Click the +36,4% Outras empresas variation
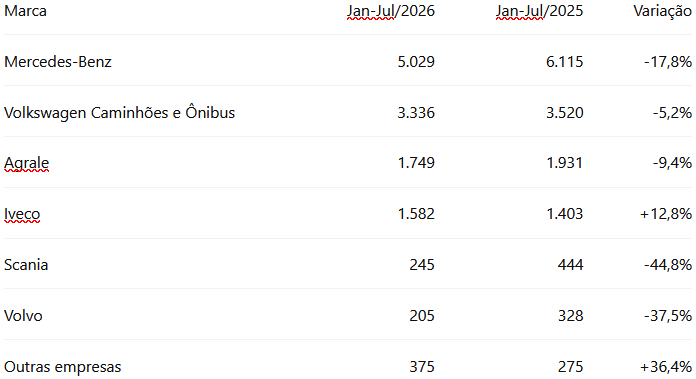 coord(666,367)
